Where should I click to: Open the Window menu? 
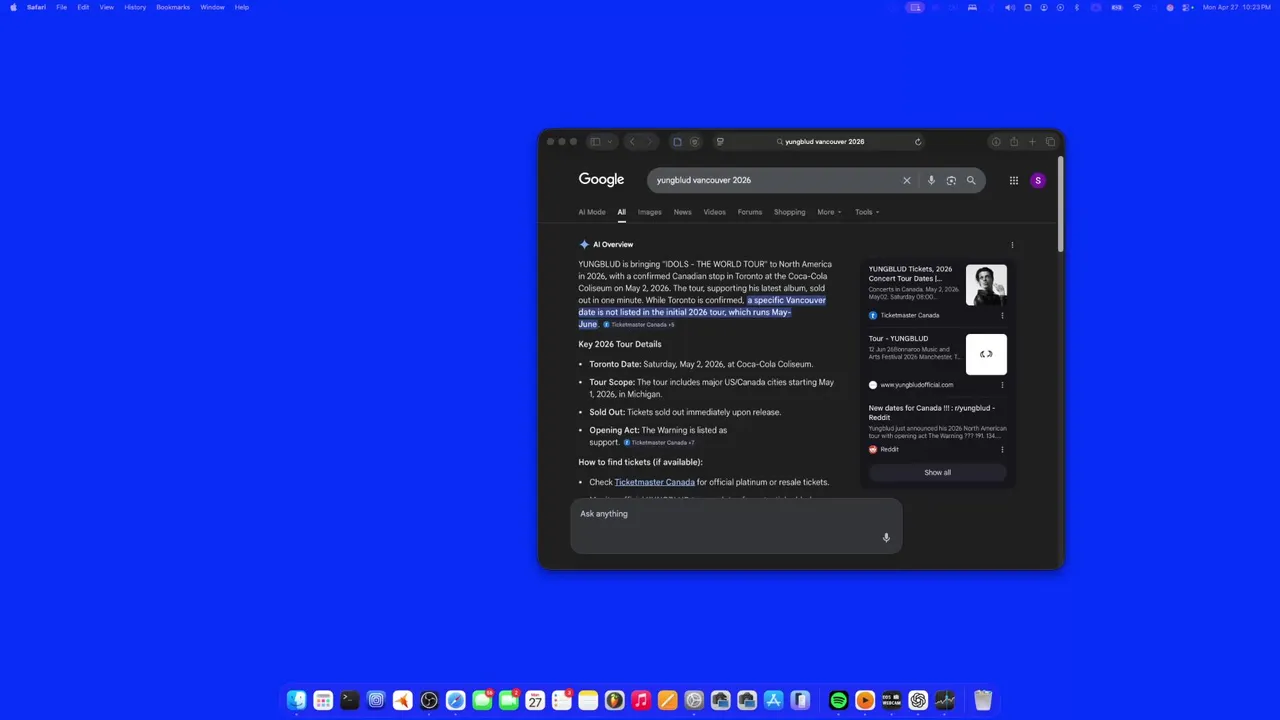click(212, 7)
